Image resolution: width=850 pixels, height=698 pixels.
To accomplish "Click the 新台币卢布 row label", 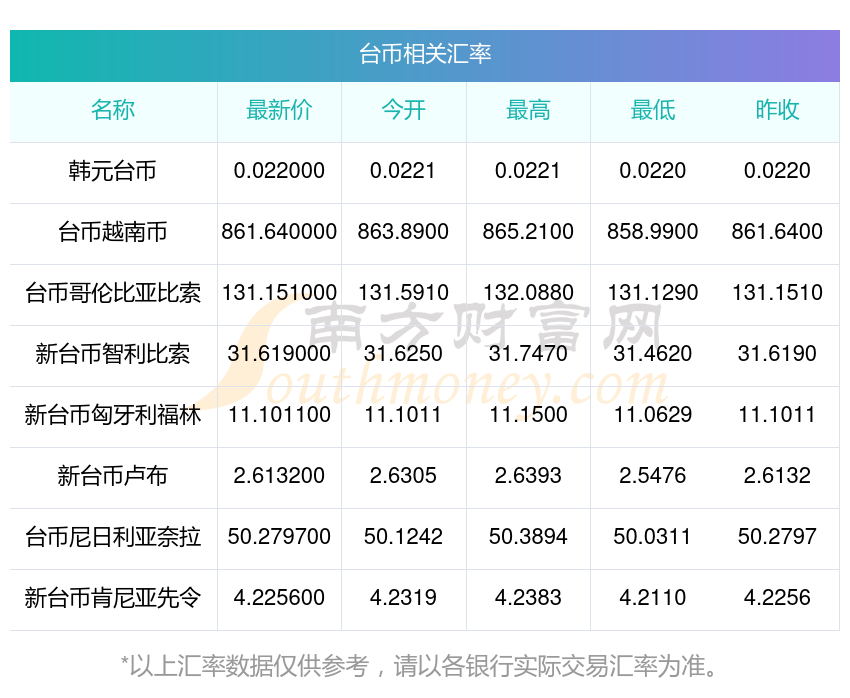I will pos(113,476).
